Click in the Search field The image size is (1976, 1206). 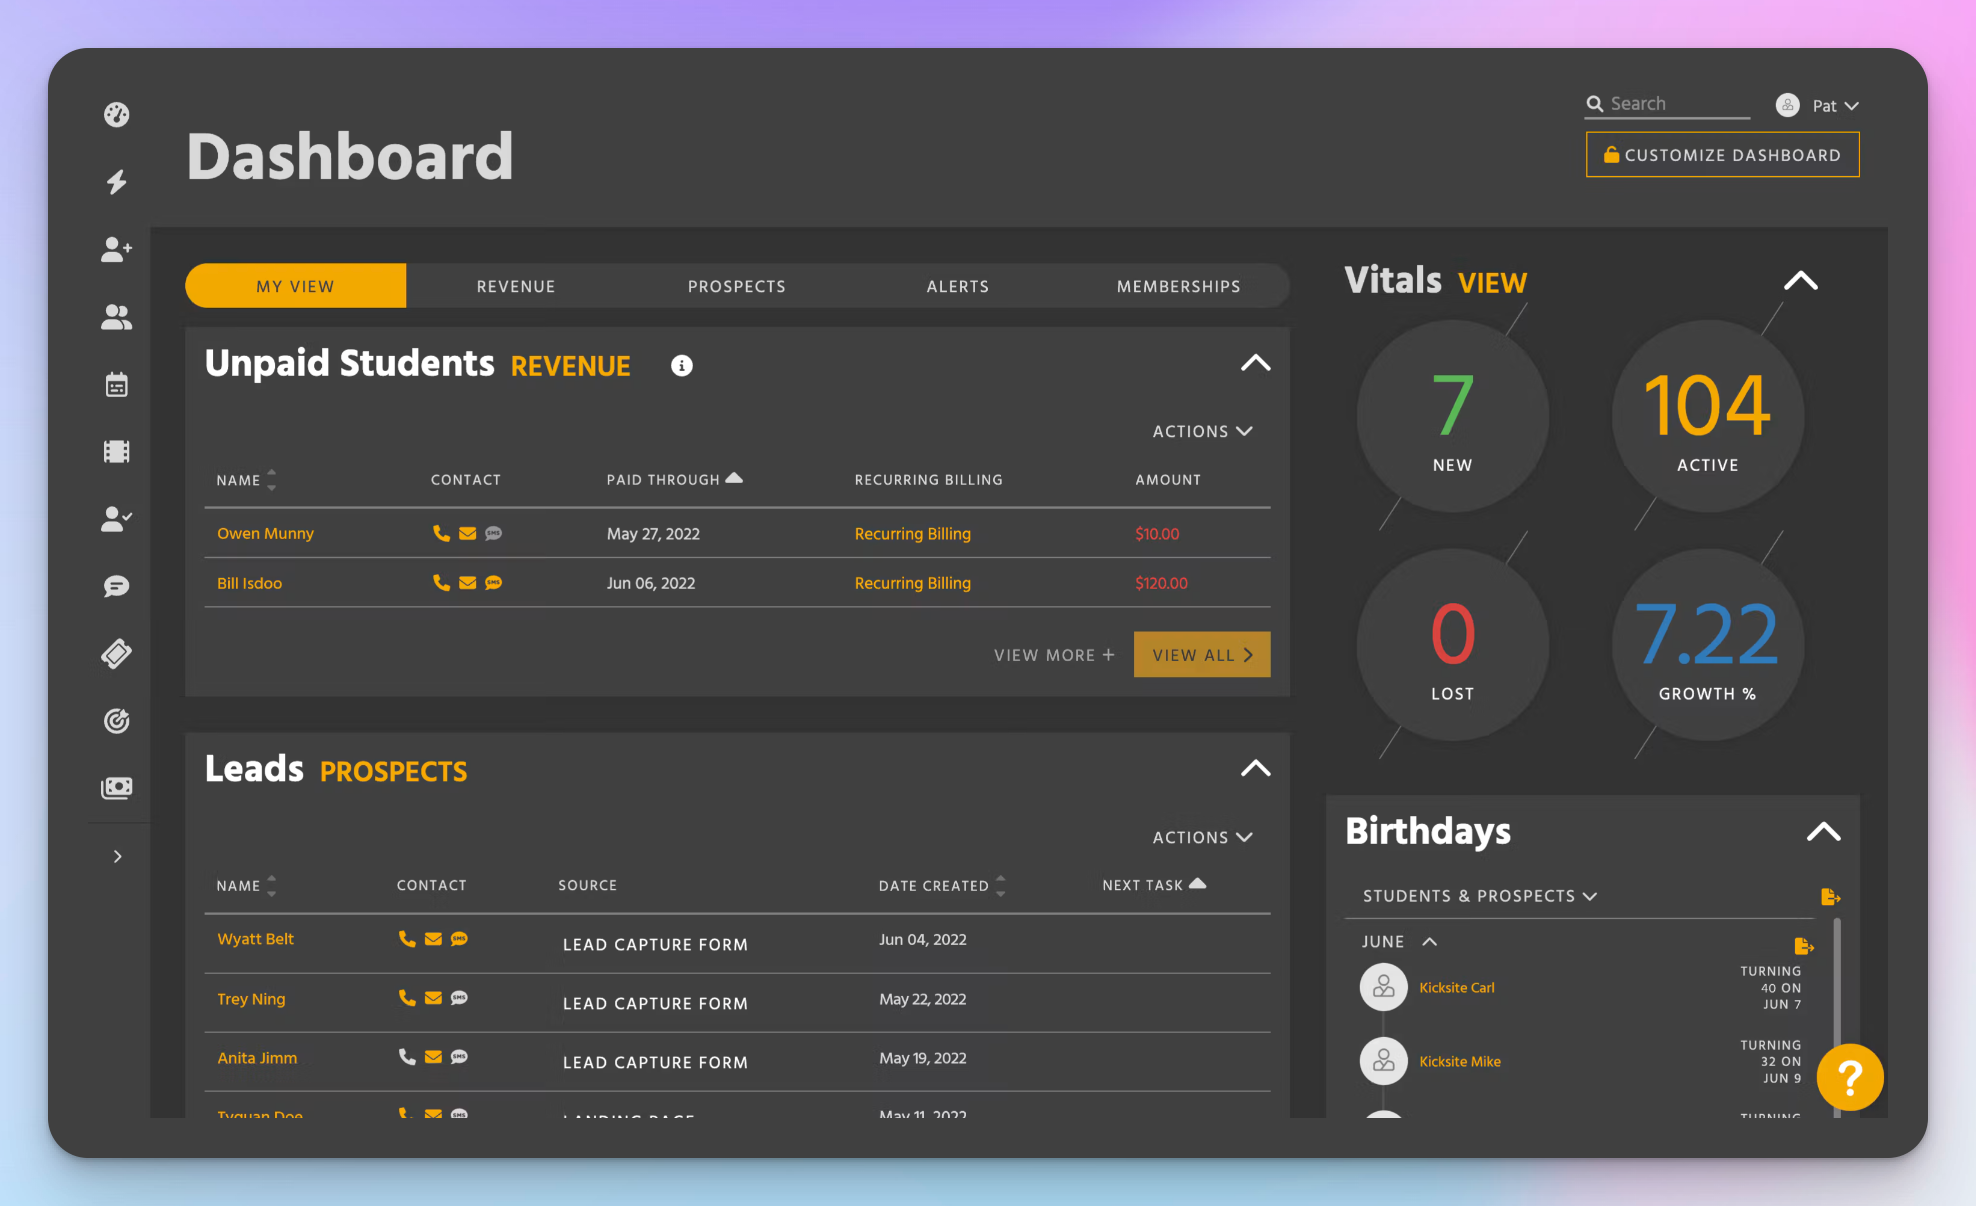click(x=1668, y=104)
